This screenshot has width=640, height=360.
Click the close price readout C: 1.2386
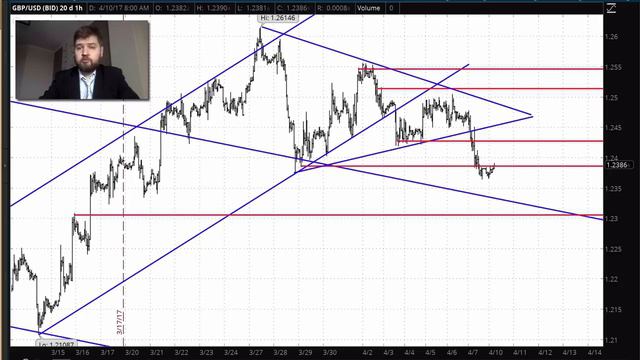(x=292, y=8)
